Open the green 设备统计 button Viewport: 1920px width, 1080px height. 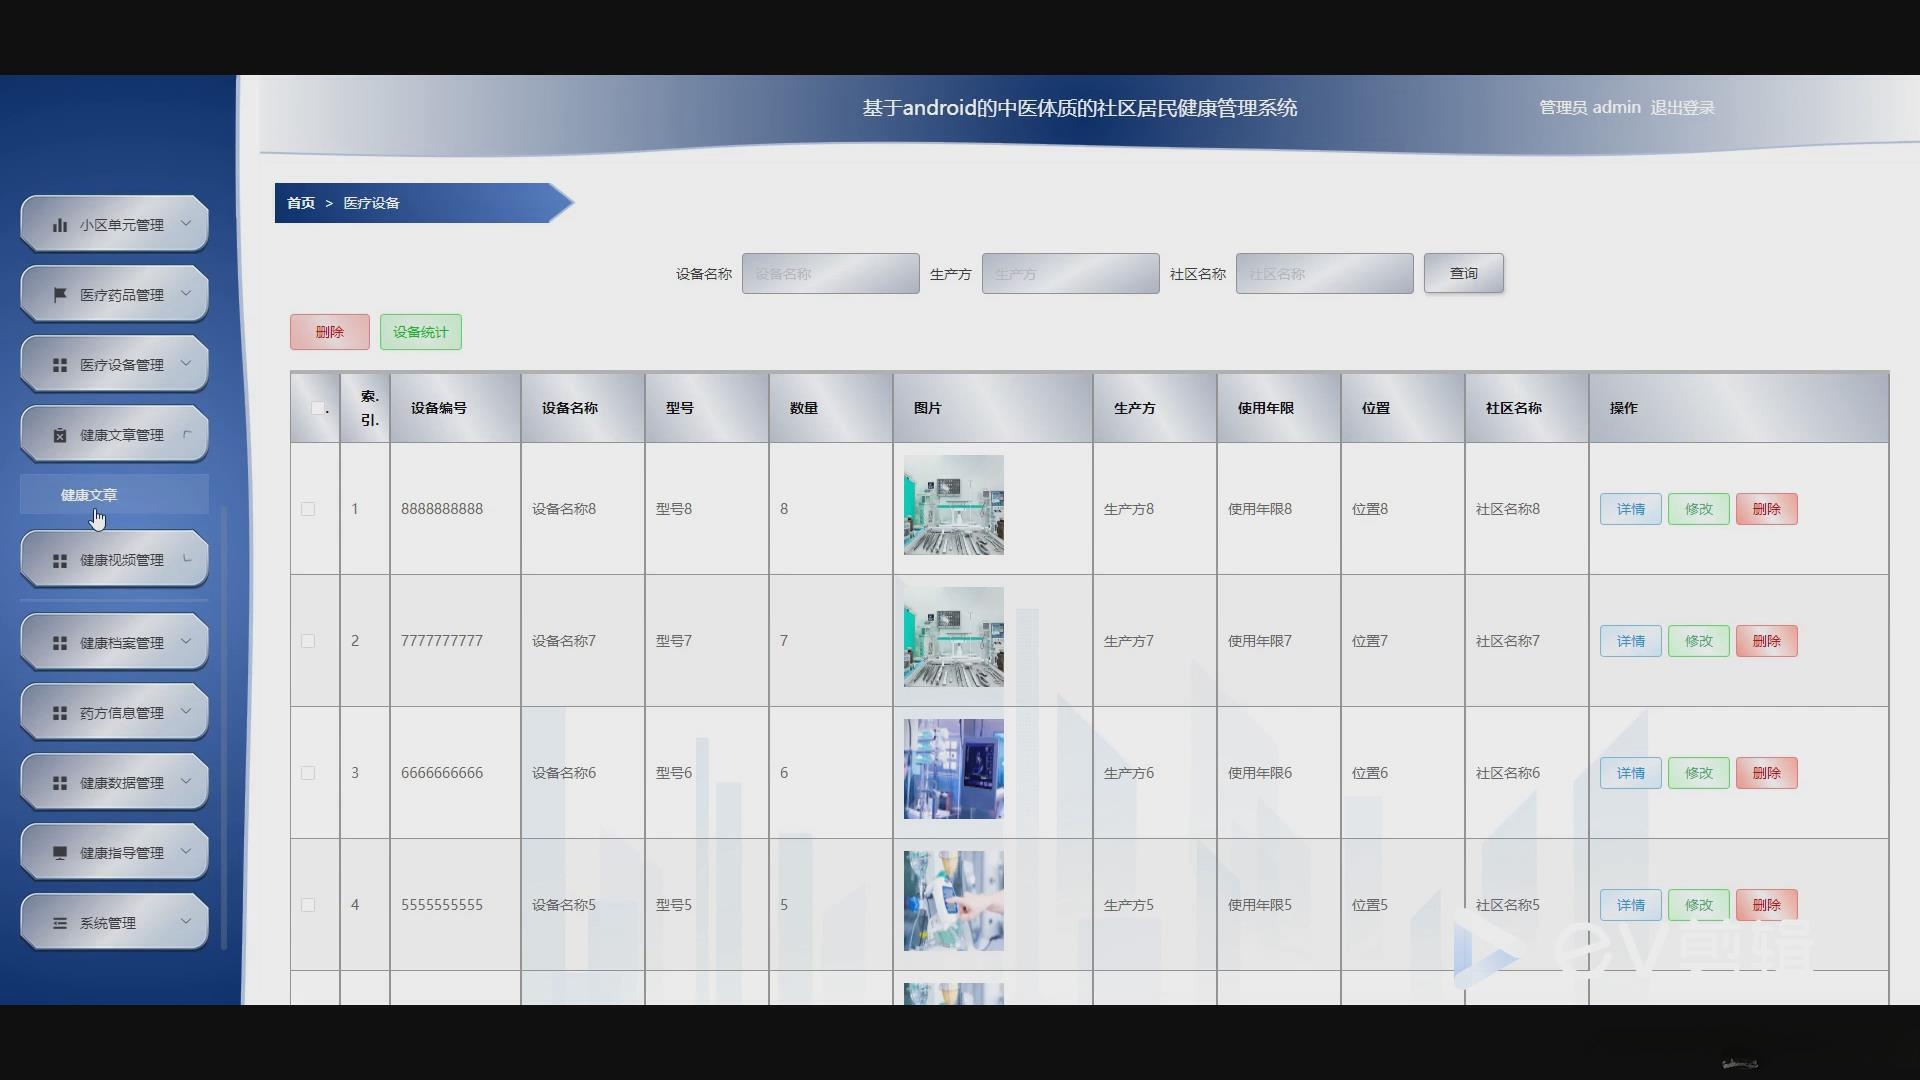pos(420,332)
